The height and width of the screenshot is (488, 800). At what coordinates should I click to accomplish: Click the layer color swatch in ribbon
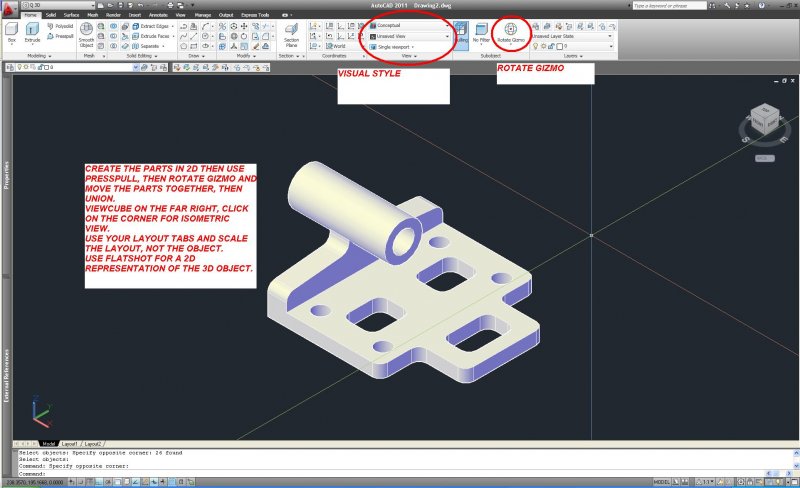coord(559,46)
